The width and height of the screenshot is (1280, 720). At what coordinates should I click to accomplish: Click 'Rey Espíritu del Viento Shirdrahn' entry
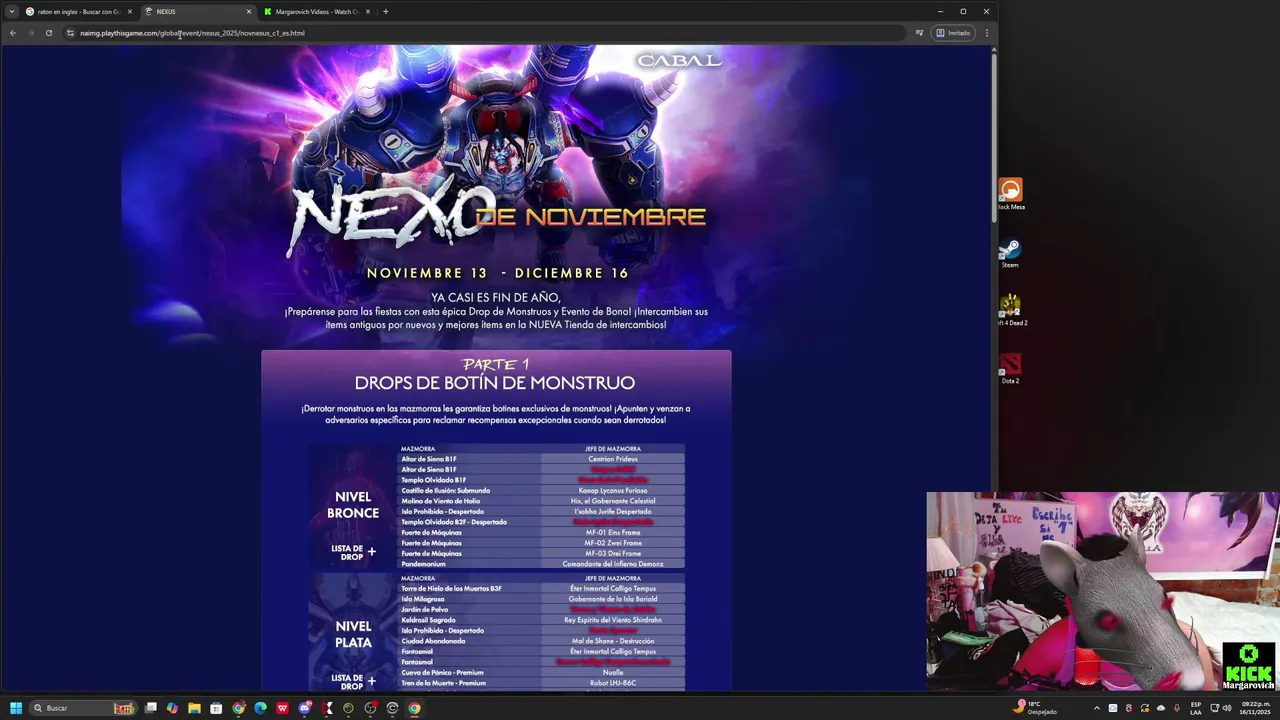pos(613,620)
